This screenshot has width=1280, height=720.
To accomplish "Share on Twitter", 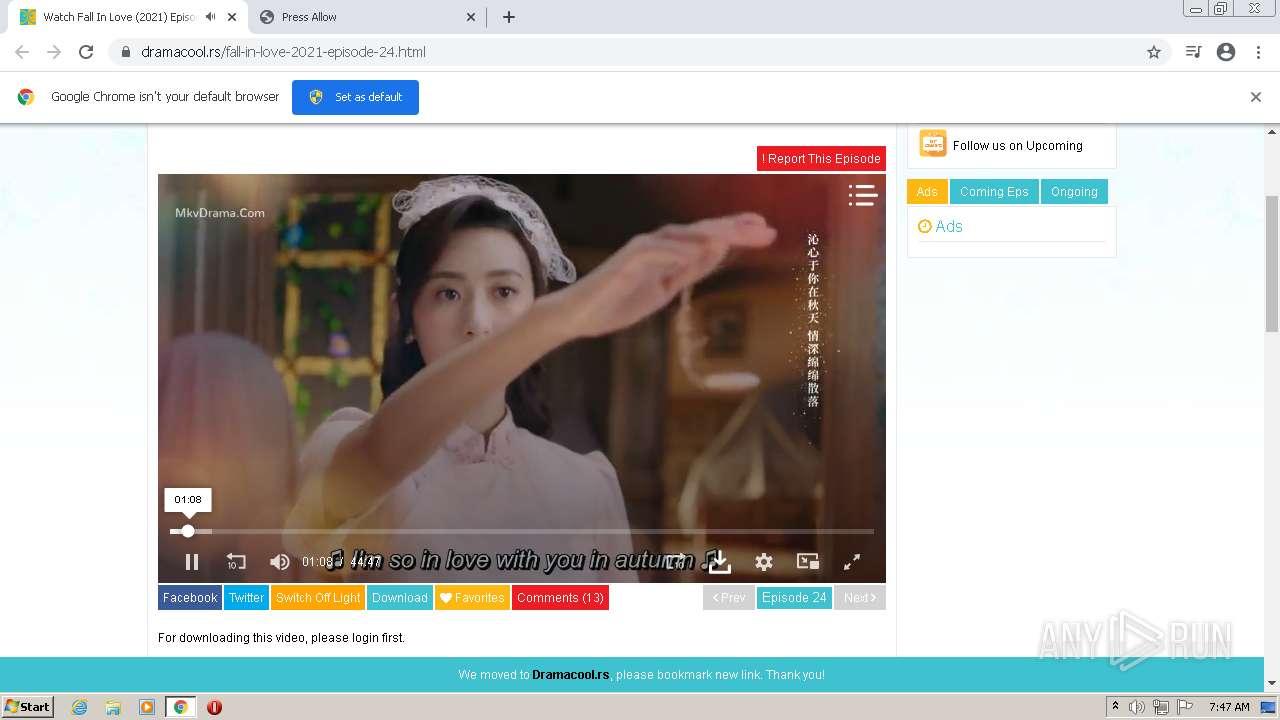I will (x=246, y=598).
